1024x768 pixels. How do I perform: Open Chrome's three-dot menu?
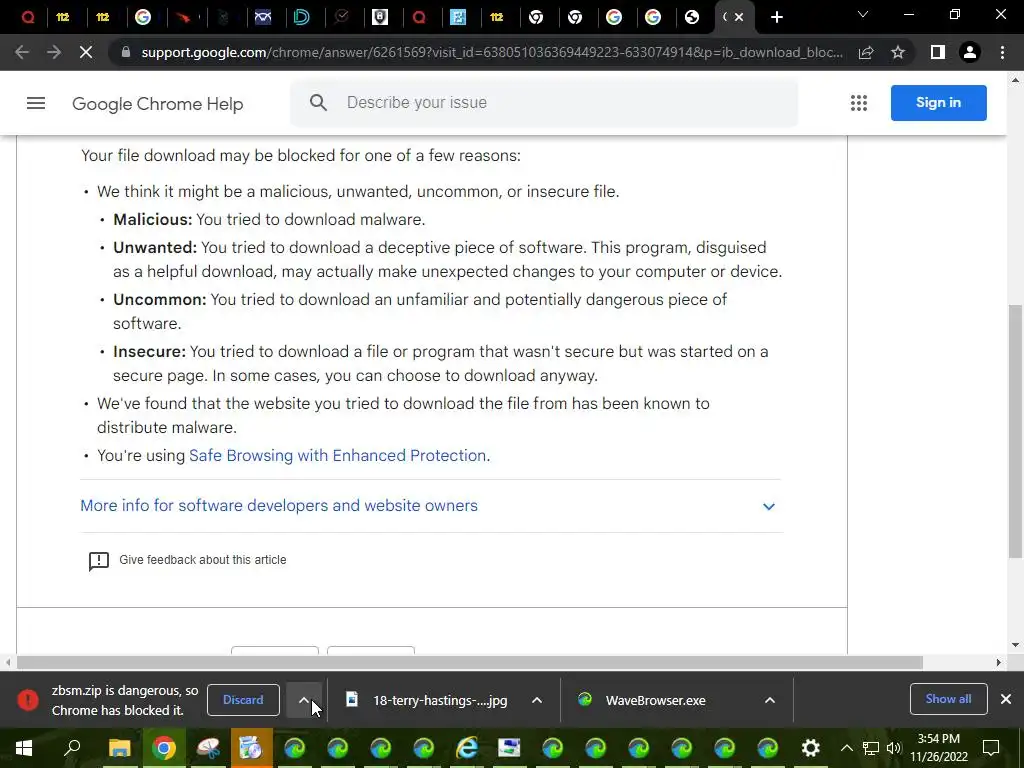point(1002,52)
